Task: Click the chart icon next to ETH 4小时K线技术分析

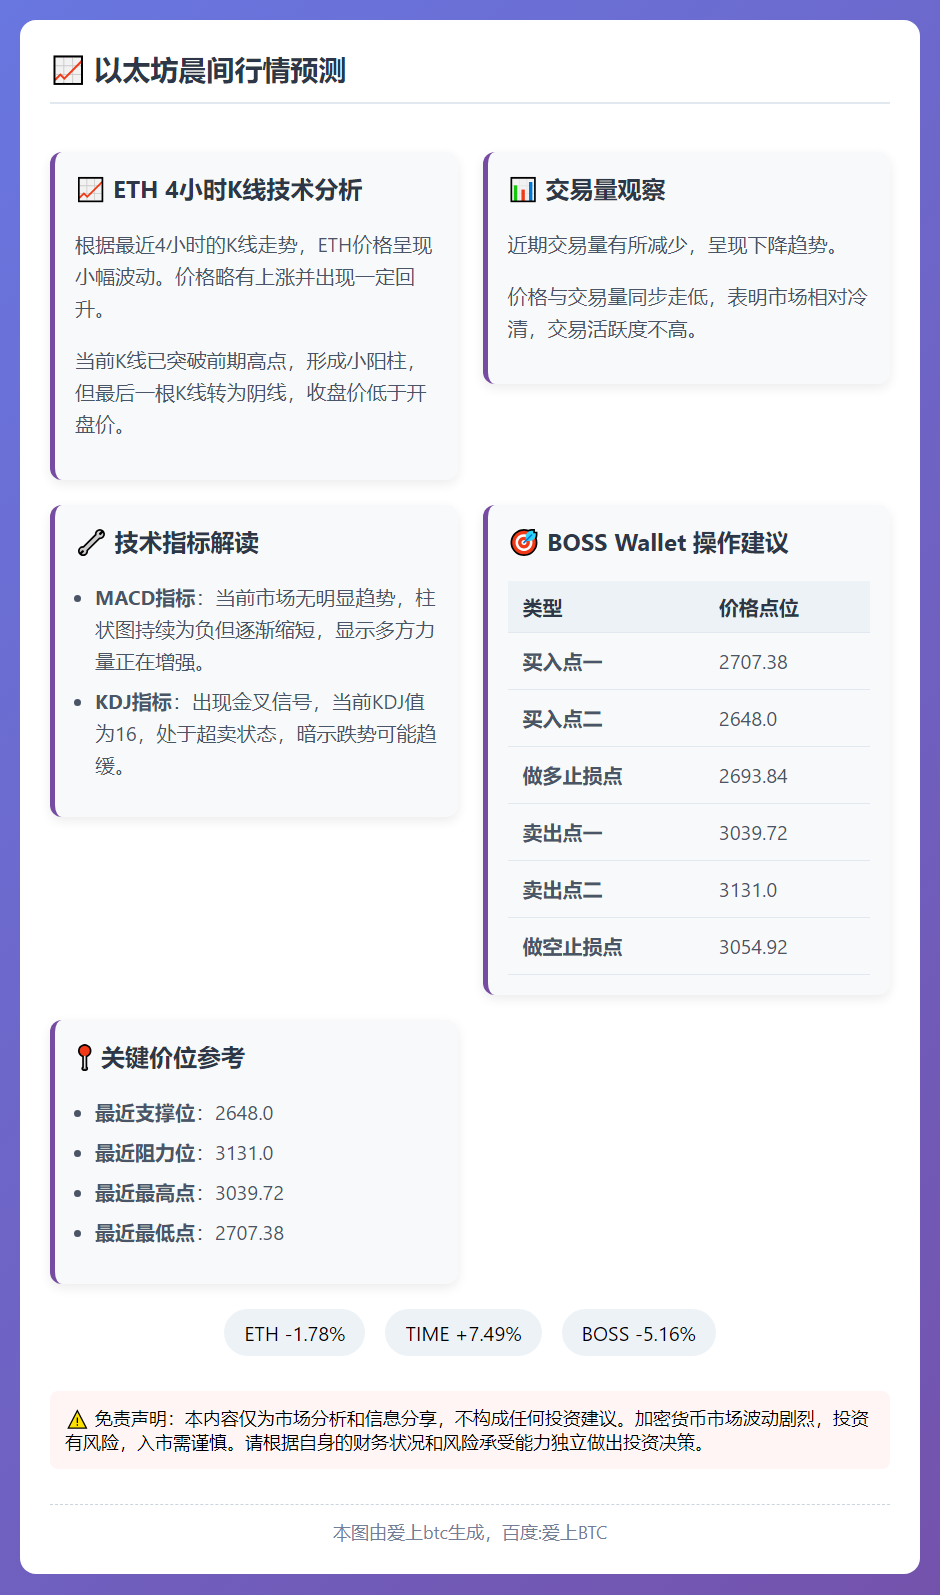Action: click(90, 190)
